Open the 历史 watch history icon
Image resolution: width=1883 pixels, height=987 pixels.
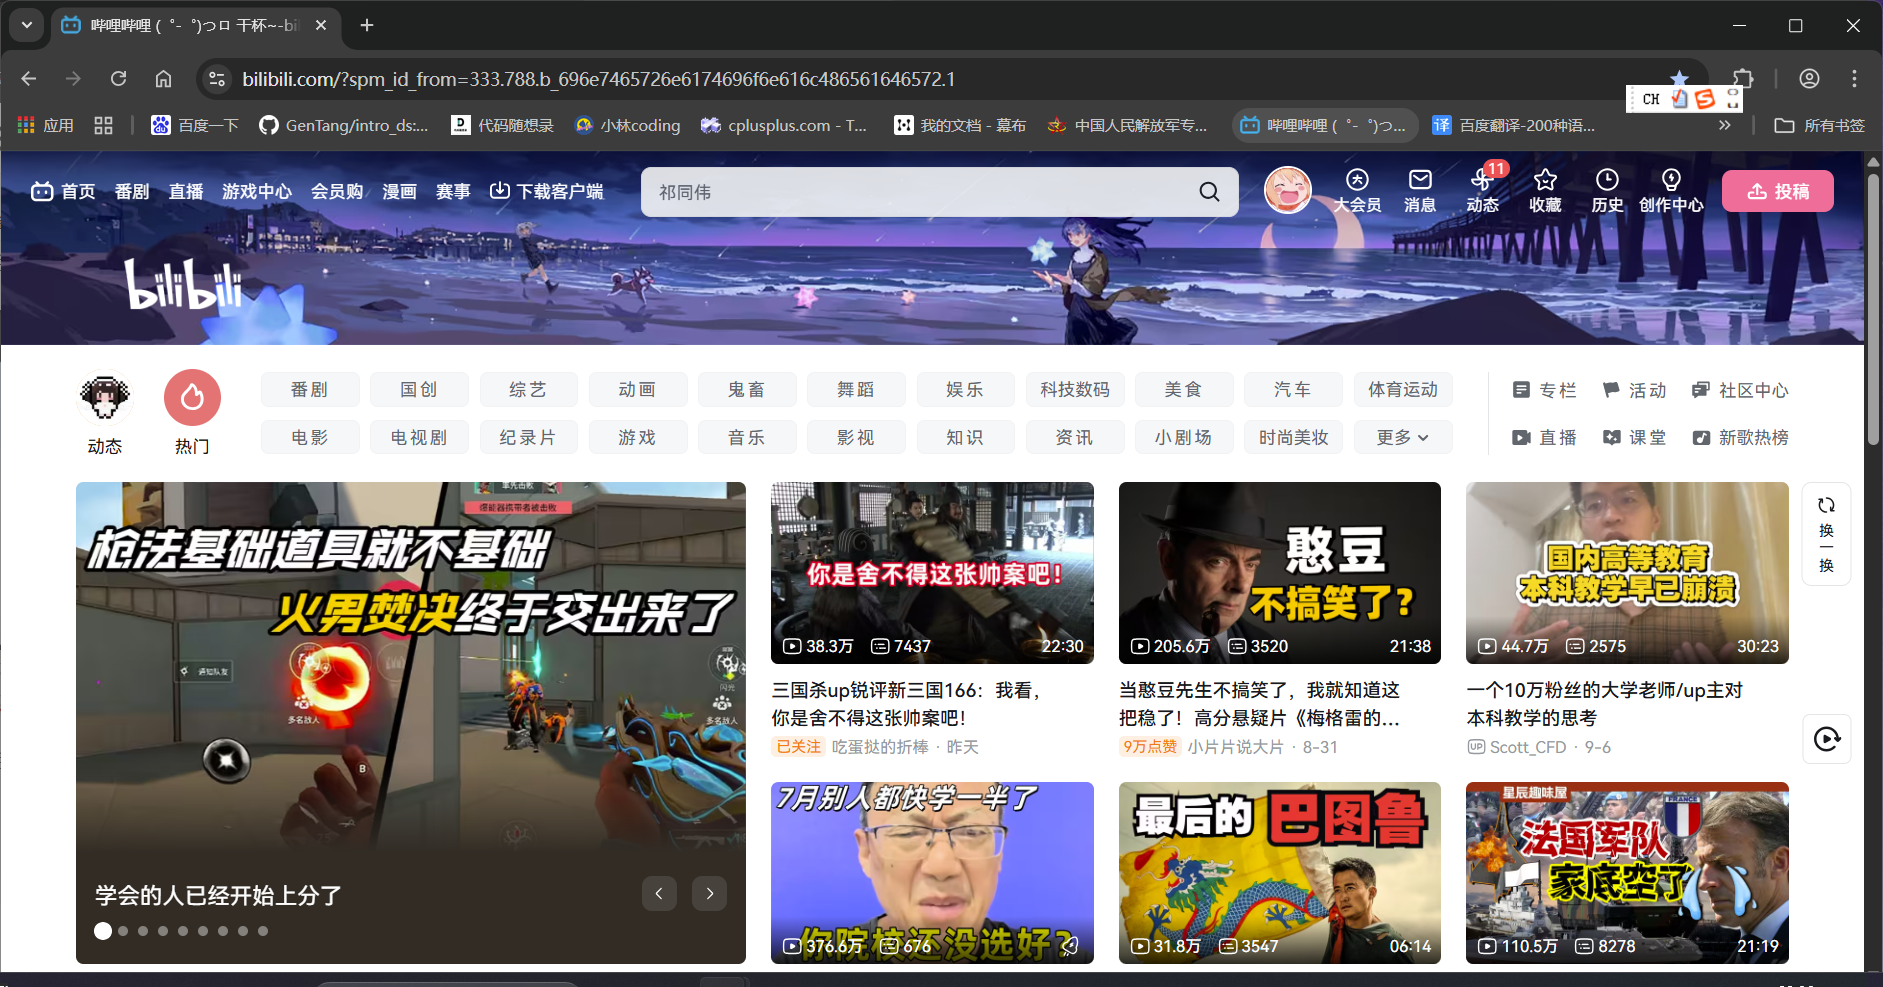click(1606, 190)
